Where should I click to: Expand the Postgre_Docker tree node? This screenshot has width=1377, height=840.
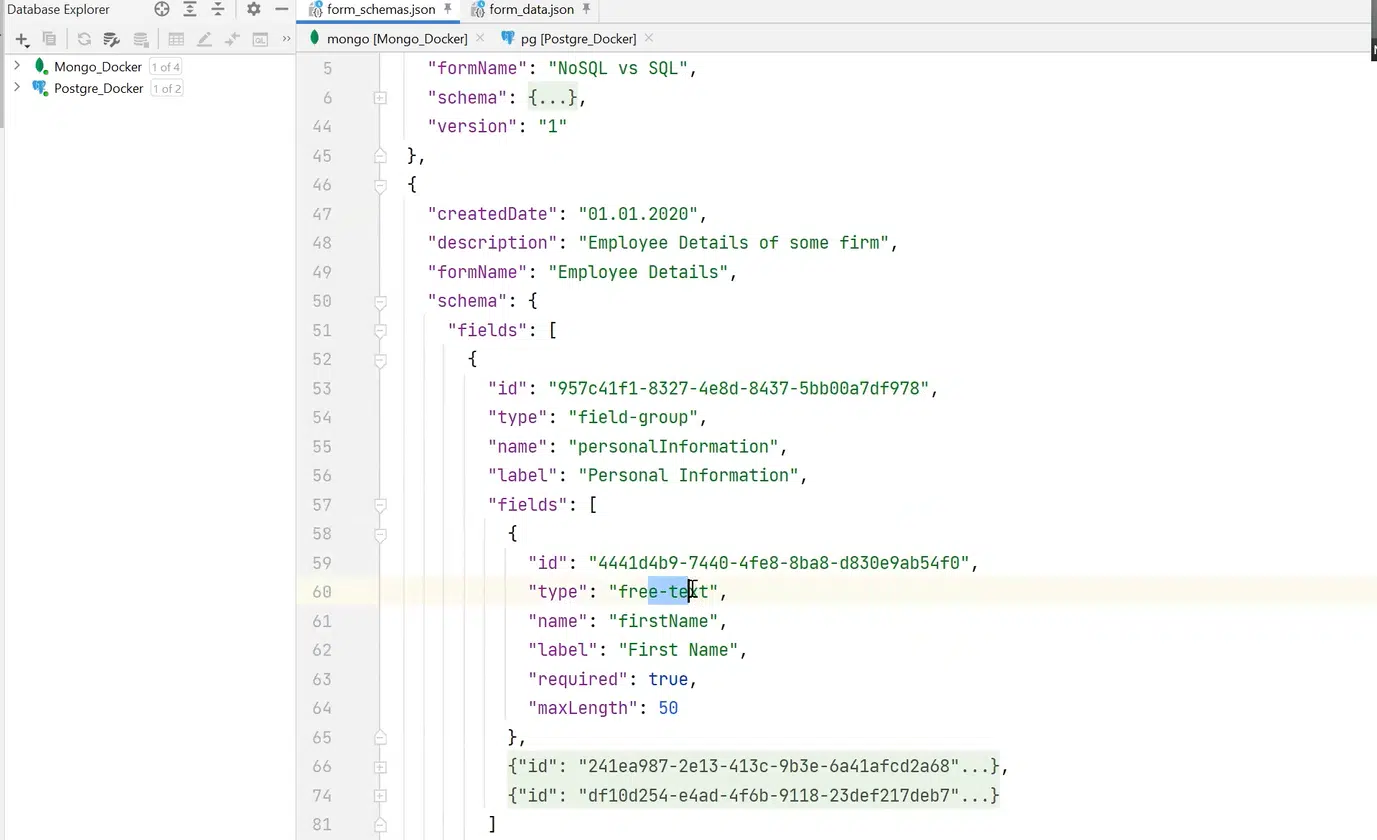pos(17,88)
